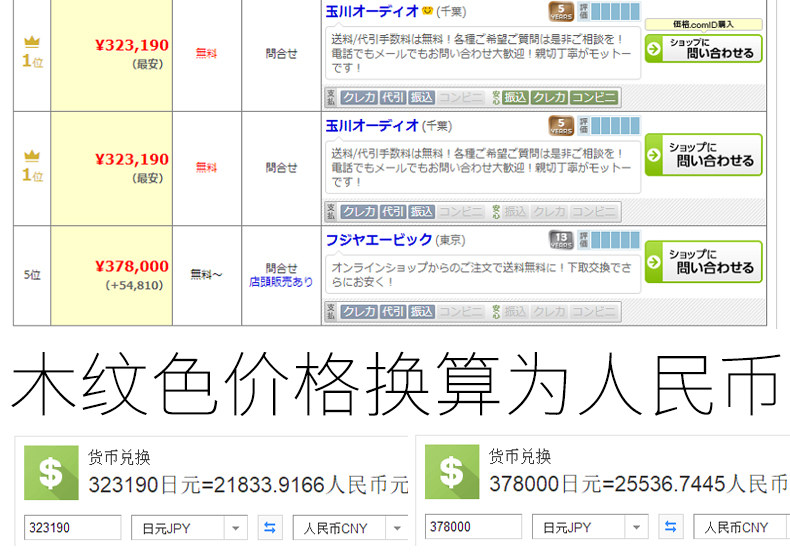The width and height of the screenshot is (790, 558).
Task: Click the green arrow icon in フジヤエービック's button
Action: 653,262
